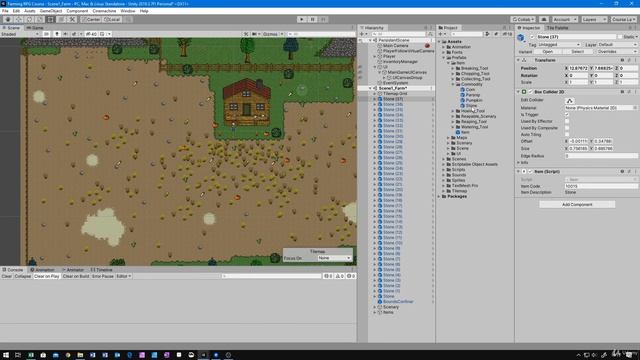Toggle scene audio icon
Image resolution: width=640 pixels, height=360 pixels.
65,34
